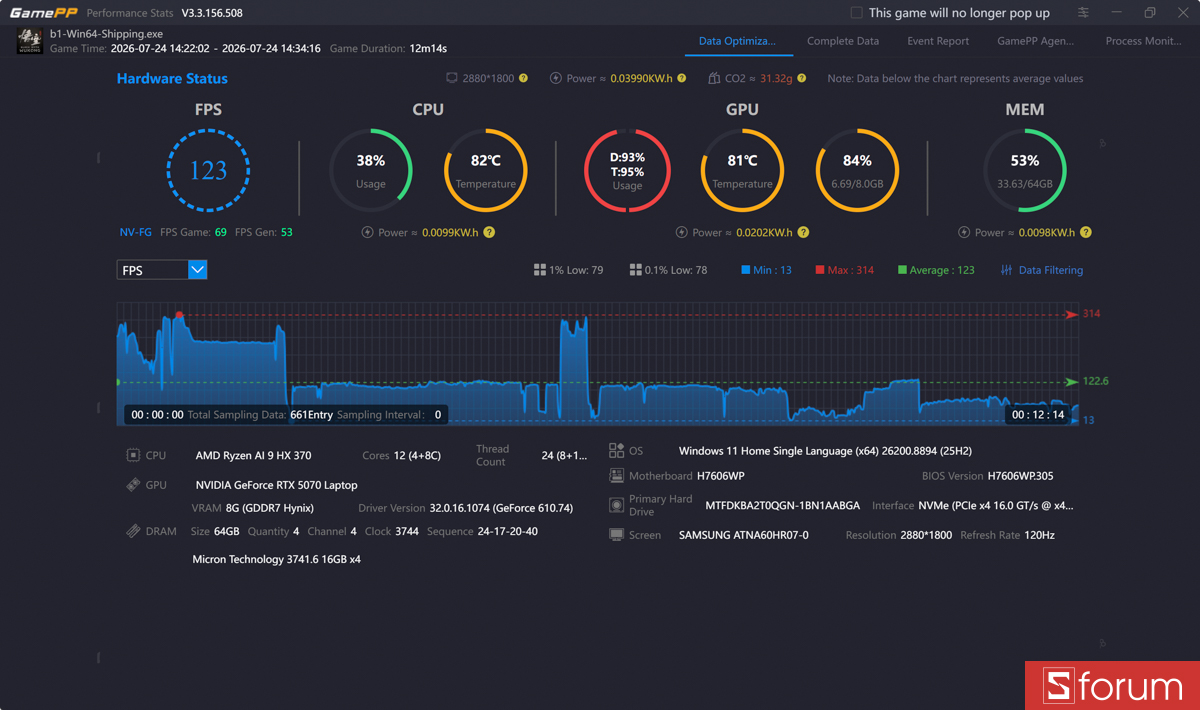The width and height of the screenshot is (1200, 710).
Task: Click the CPU Usage 38% gauge
Action: (371, 170)
